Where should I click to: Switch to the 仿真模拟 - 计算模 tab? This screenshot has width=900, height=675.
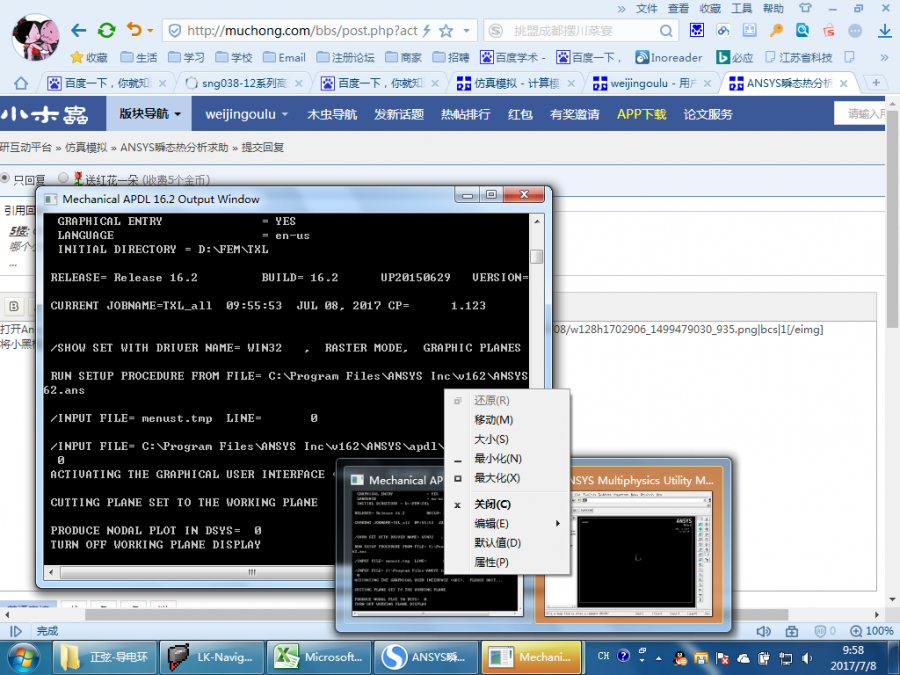515,84
